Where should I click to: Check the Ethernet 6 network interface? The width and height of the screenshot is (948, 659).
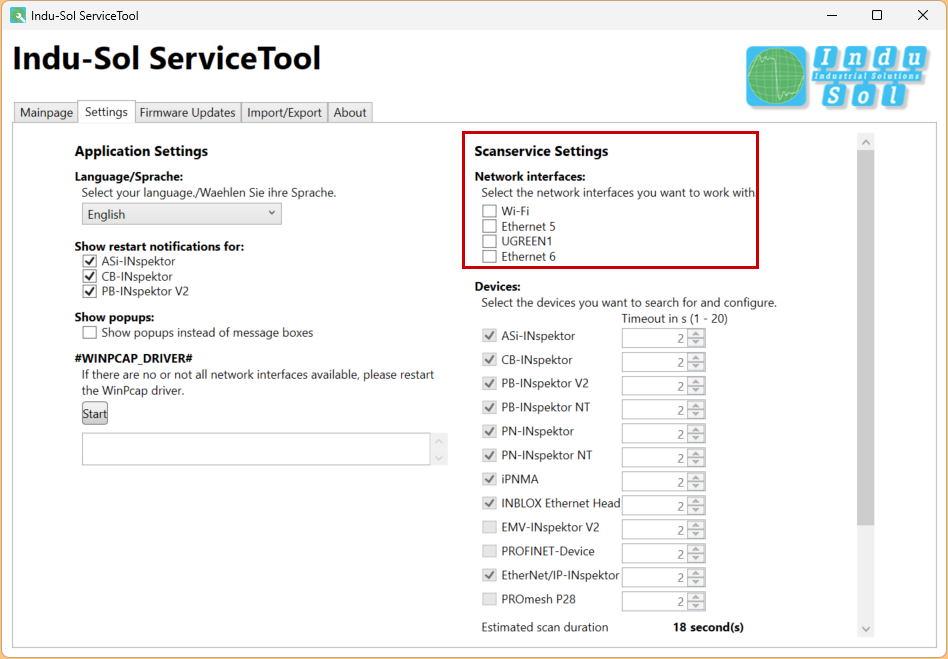coord(489,256)
